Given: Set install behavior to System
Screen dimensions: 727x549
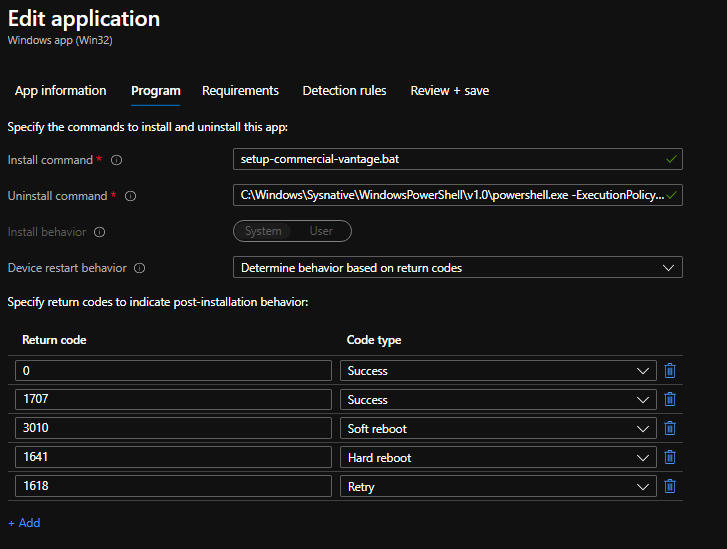Looking at the screenshot, I should (x=263, y=231).
